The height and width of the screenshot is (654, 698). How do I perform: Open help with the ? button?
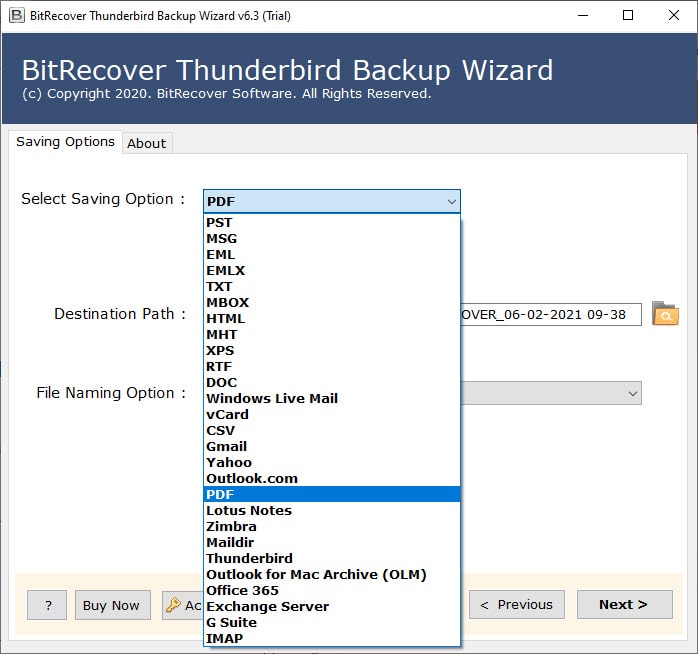pyautogui.click(x=47, y=605)
